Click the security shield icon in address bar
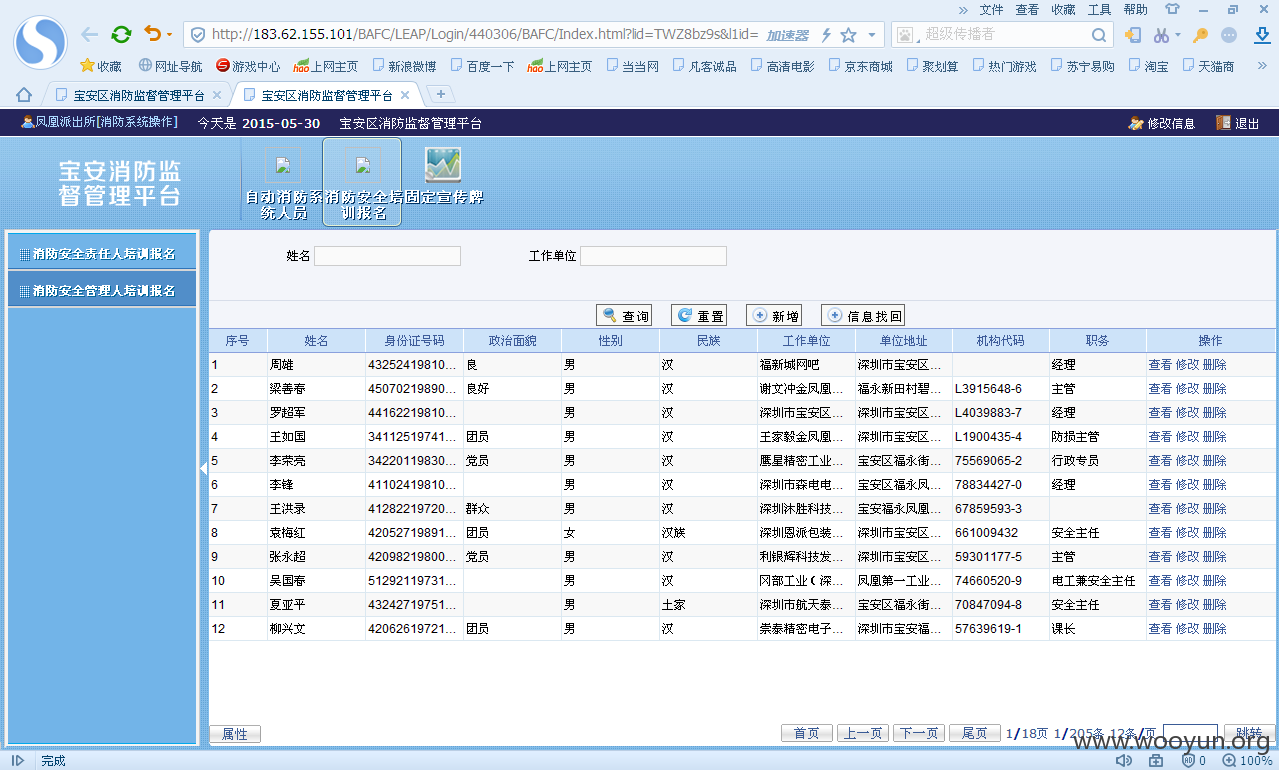Screen dimensions: 1279x770 pos(198,35)
